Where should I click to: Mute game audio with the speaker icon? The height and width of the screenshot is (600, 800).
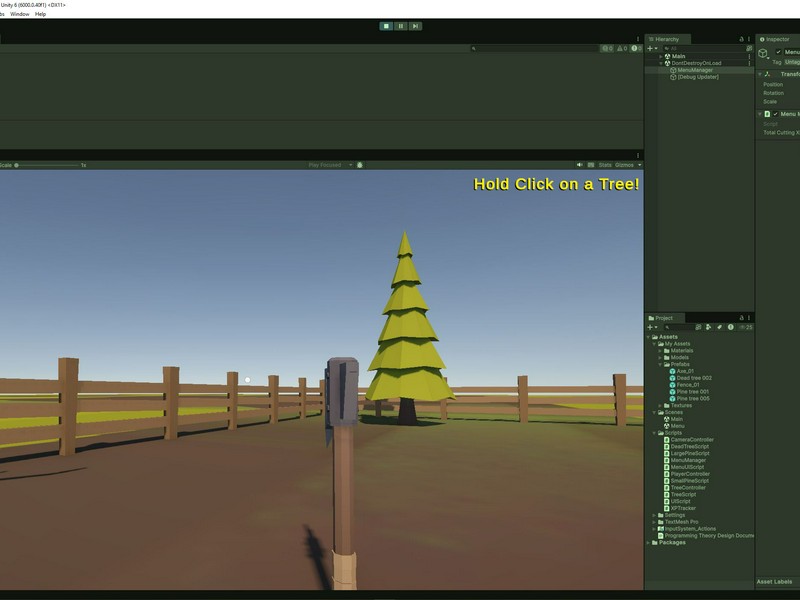pyautogui.click(x=580, y=165)
